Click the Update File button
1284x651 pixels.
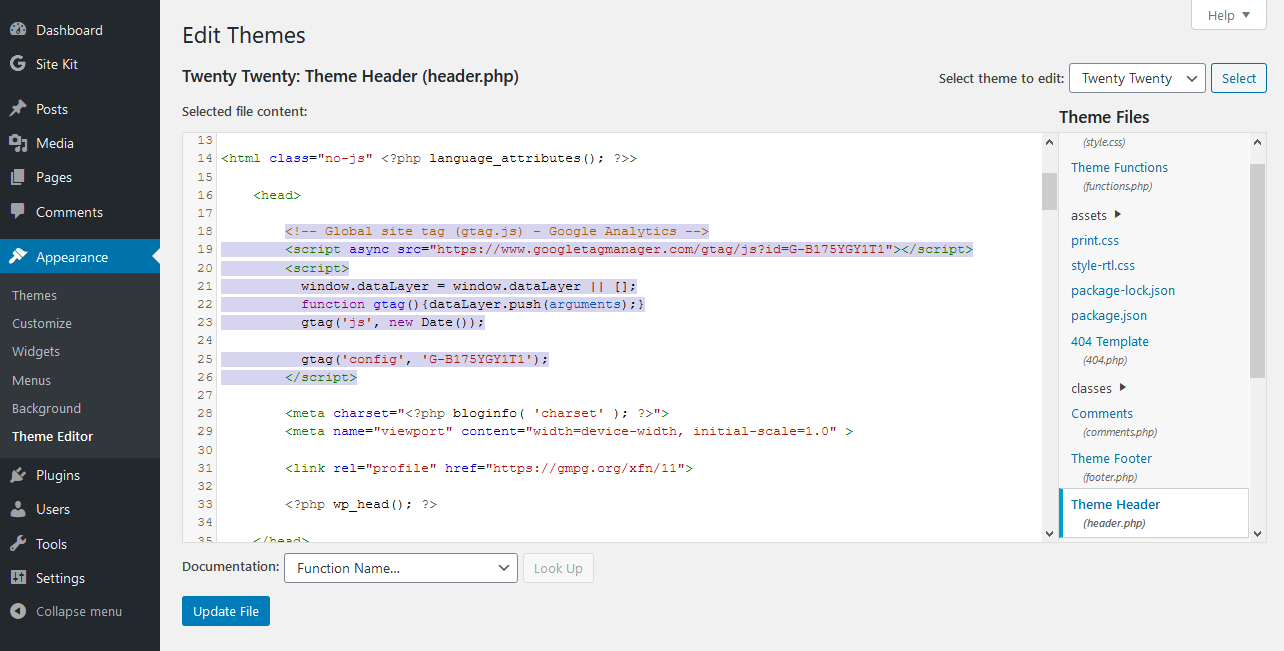click(x=225, y=610)
